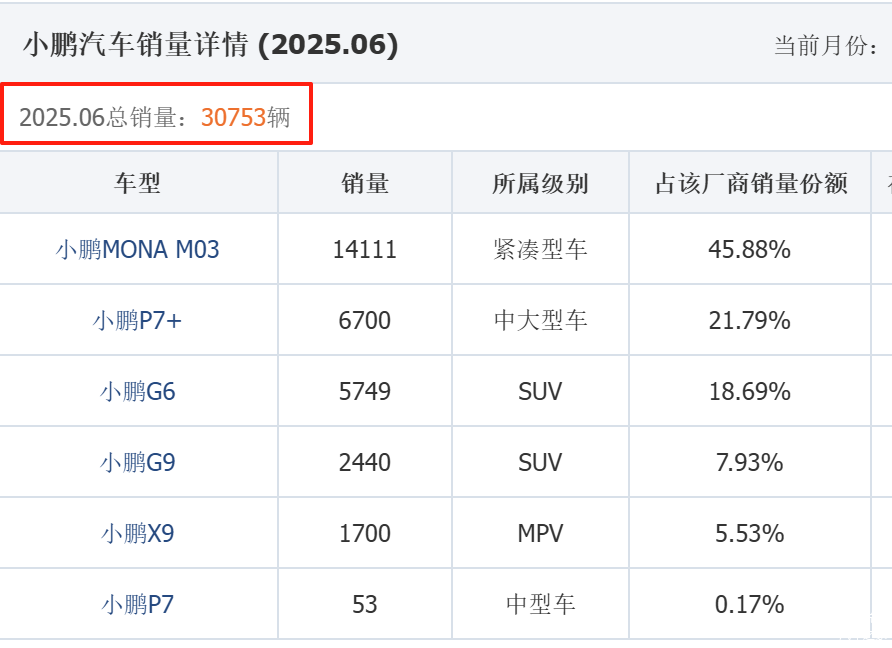This screenshot has height=648, width=892.
Task: Click the 占该厂商销量份额 column header
Action: click(750, 183)
